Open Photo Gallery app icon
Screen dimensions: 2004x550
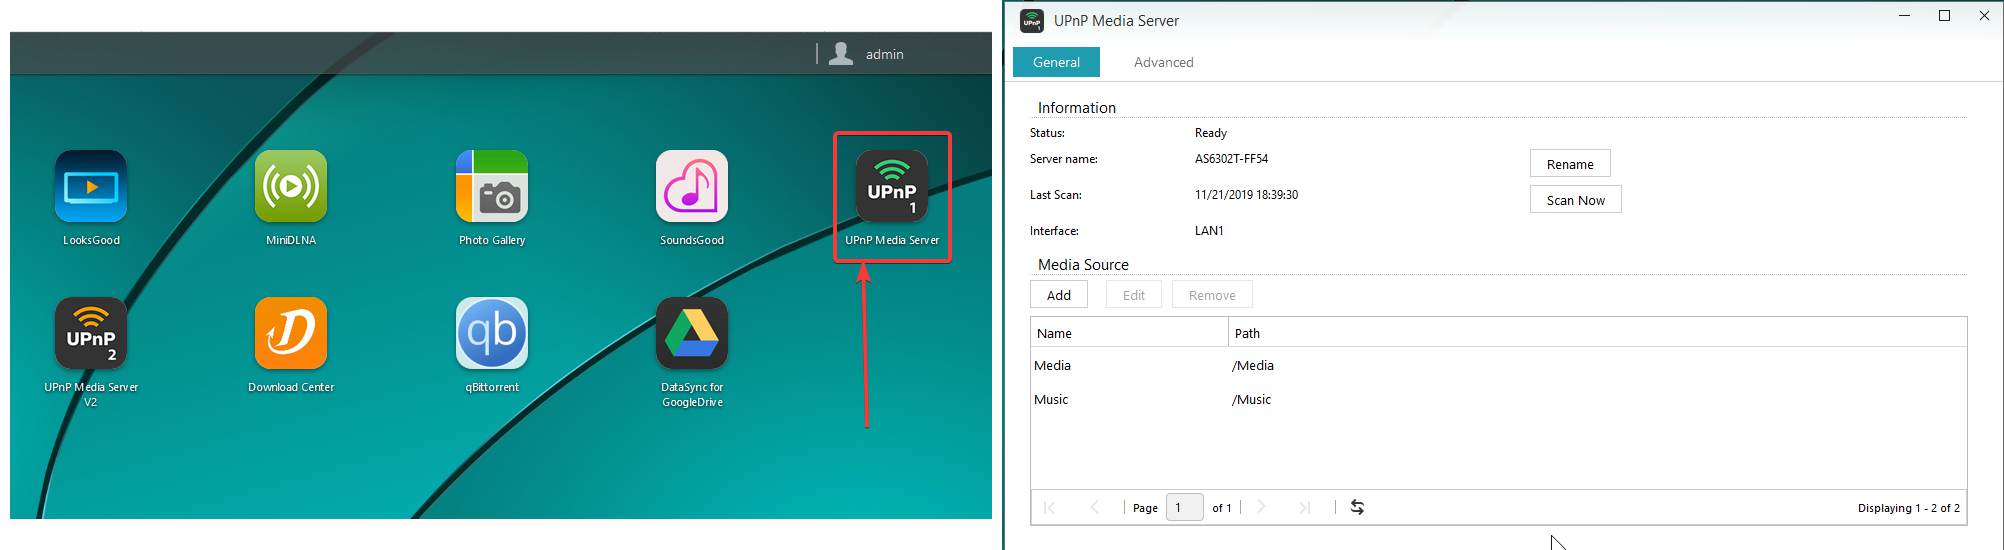[492, 187]
